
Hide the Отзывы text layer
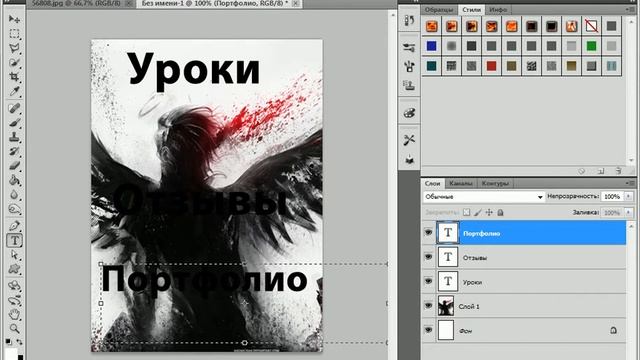[428, 257]
